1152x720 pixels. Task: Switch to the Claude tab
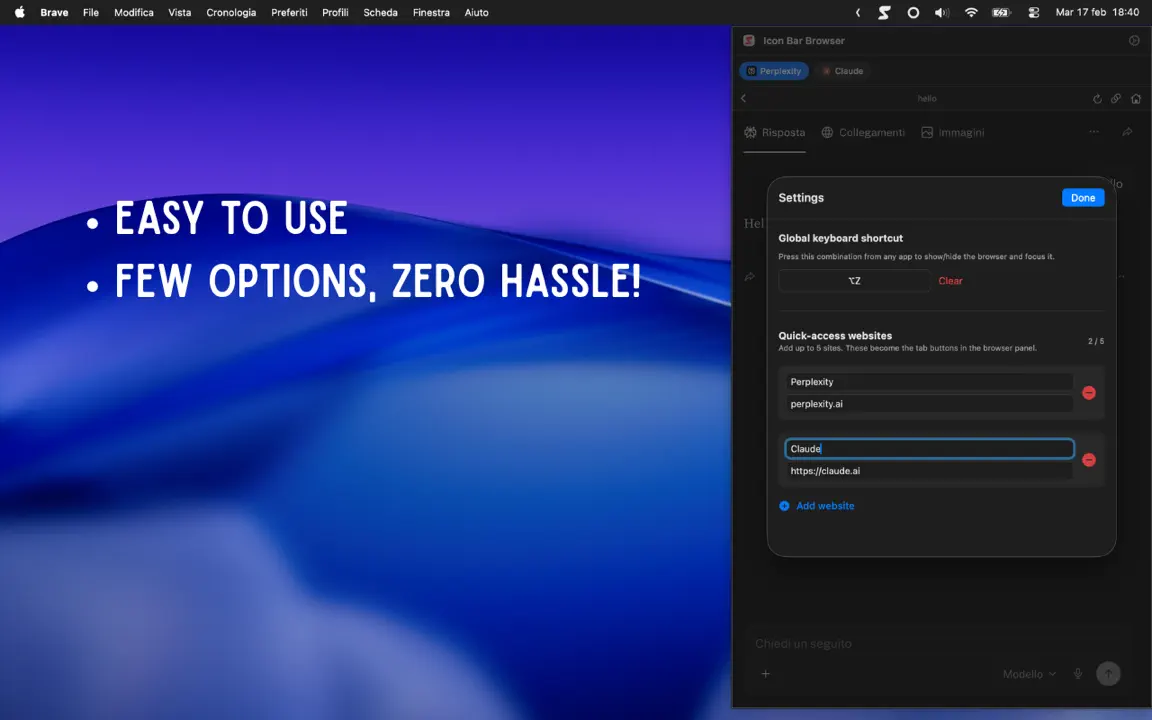point(842,71)
